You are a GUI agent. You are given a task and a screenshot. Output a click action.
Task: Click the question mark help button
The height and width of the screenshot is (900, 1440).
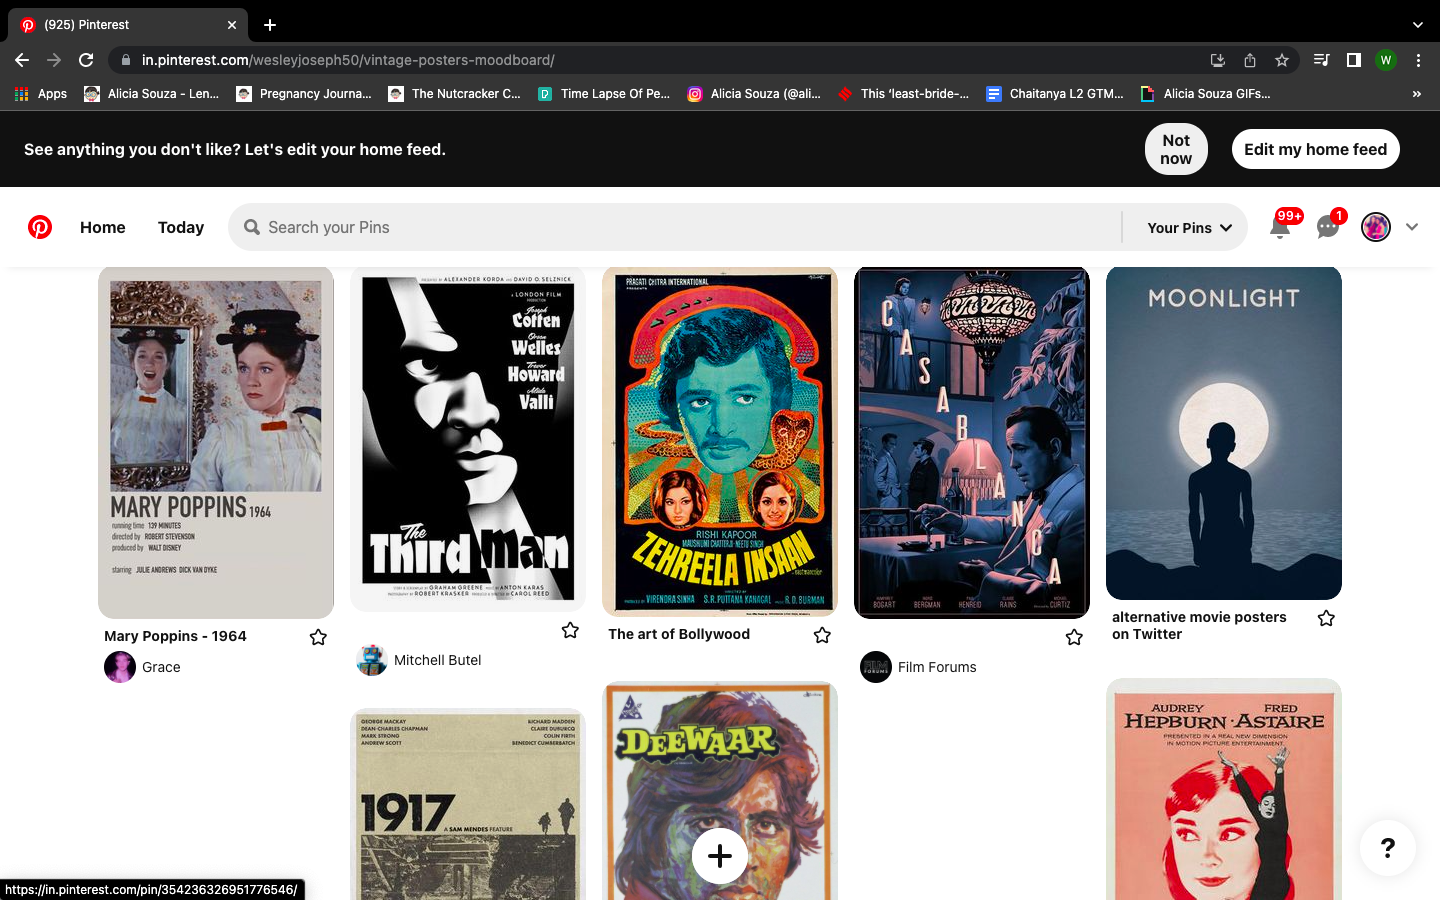click(1388, 848)
